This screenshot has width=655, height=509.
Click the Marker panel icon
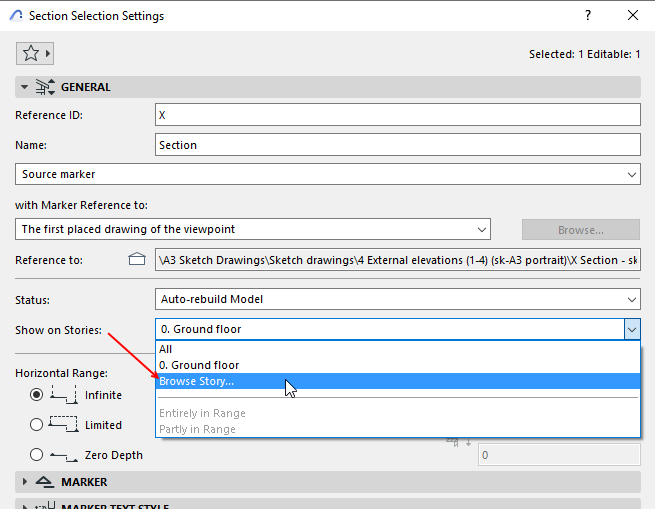45,482
